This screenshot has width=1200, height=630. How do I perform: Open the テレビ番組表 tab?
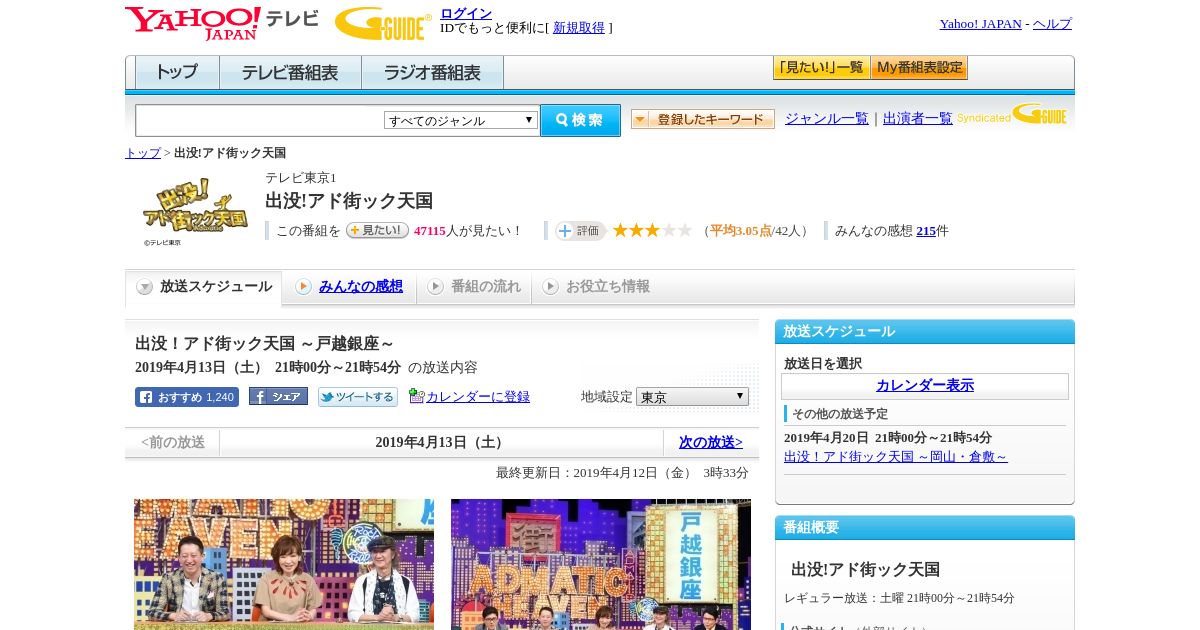[x=290, y=73]
